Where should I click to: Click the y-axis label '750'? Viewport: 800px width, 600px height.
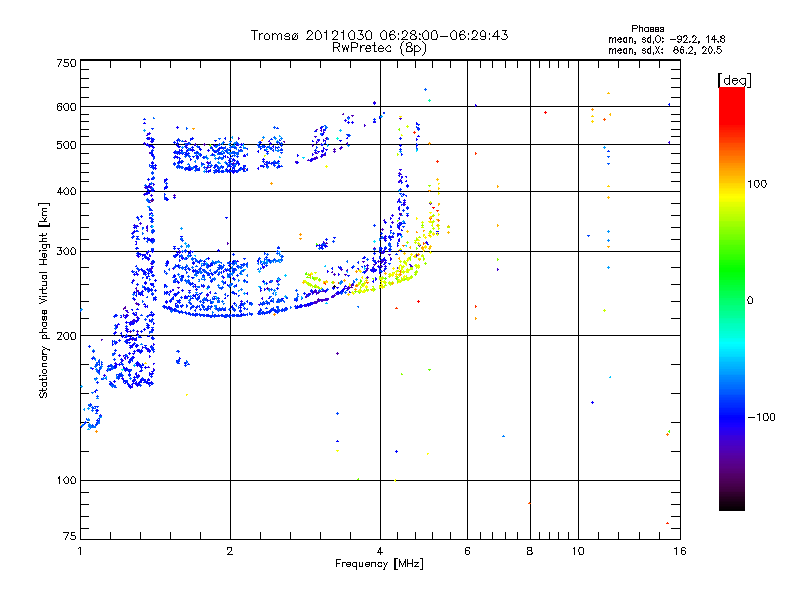pyautogui.click(x=66, y=63)
